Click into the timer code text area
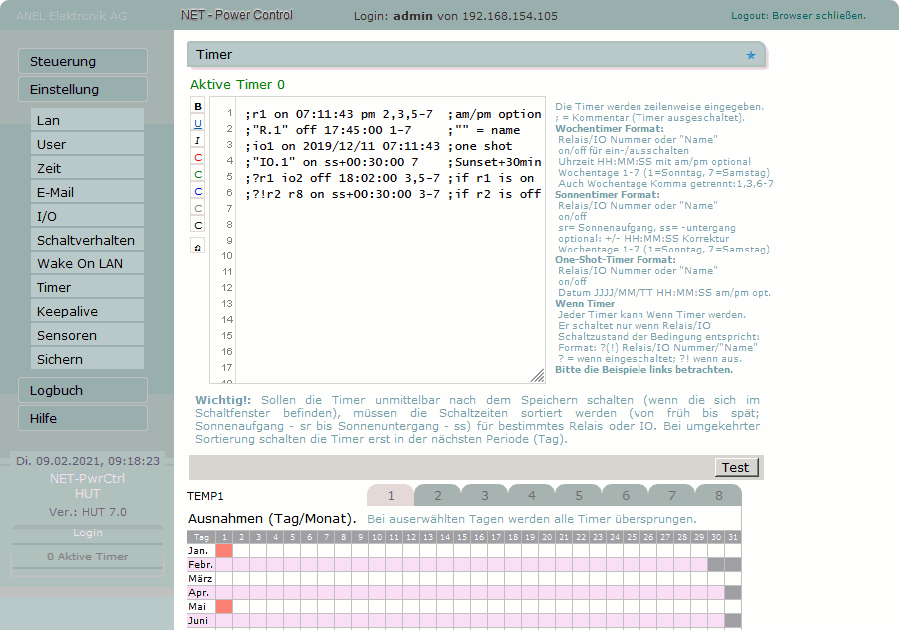This screenshot has width=899, height=630. click(x=390, y=240)
